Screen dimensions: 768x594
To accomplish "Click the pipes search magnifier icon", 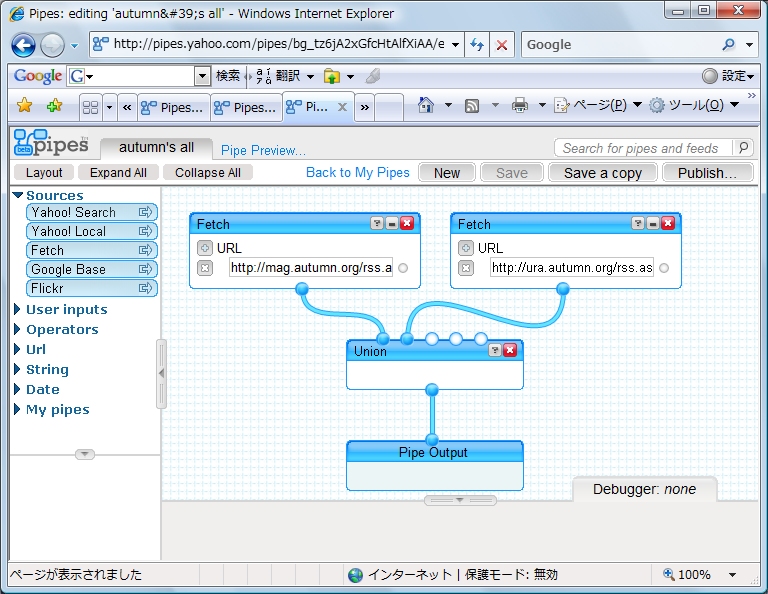I will (x=743, y=147).
